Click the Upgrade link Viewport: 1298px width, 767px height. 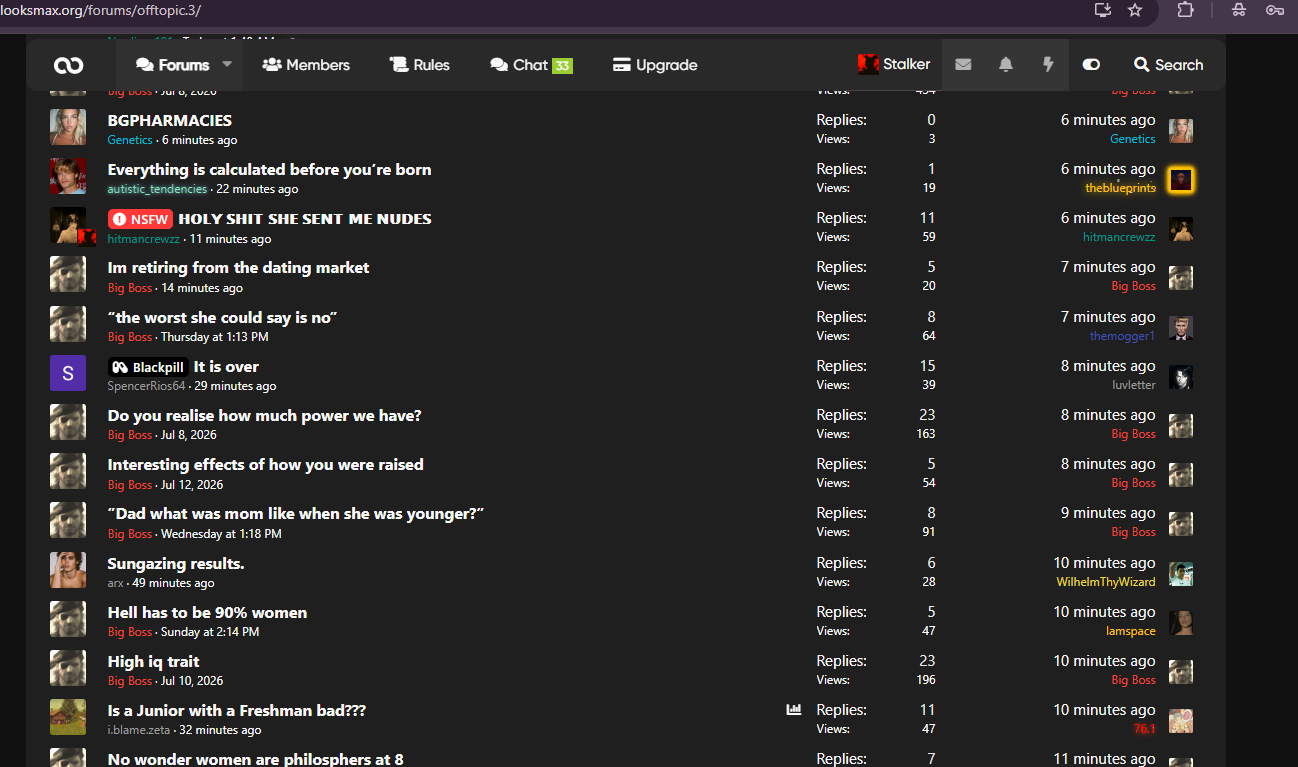655,65
